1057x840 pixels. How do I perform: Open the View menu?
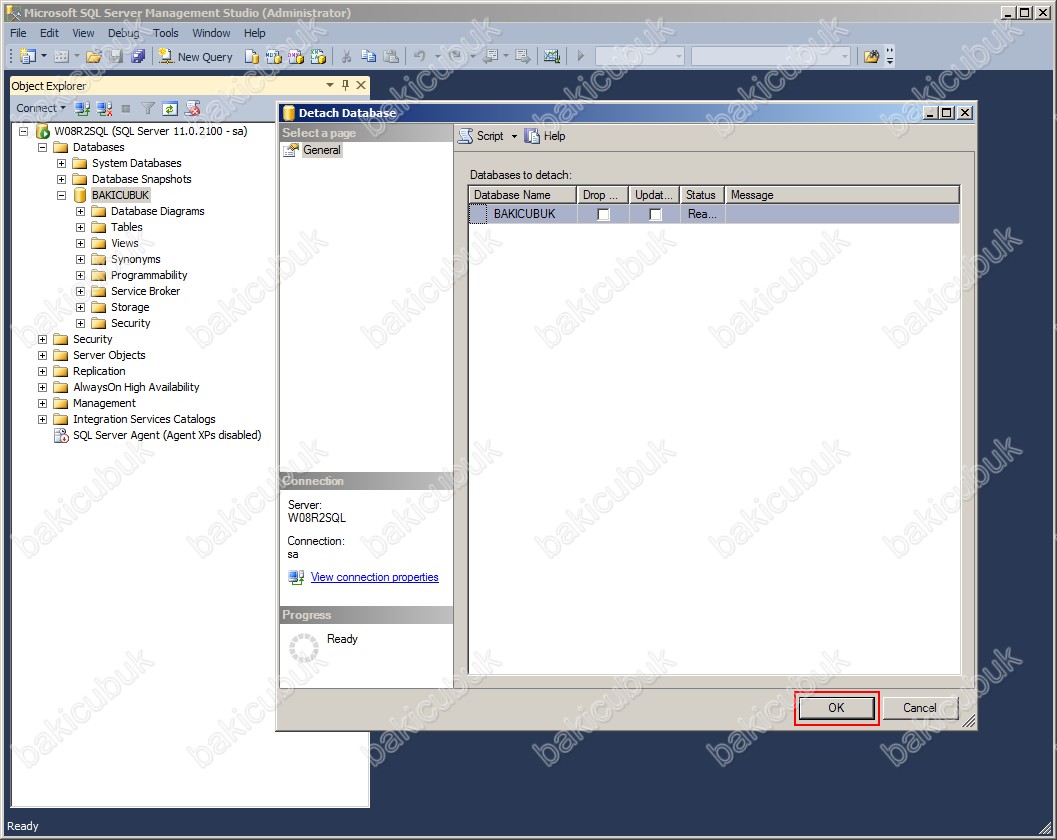[x=83, y=33]
